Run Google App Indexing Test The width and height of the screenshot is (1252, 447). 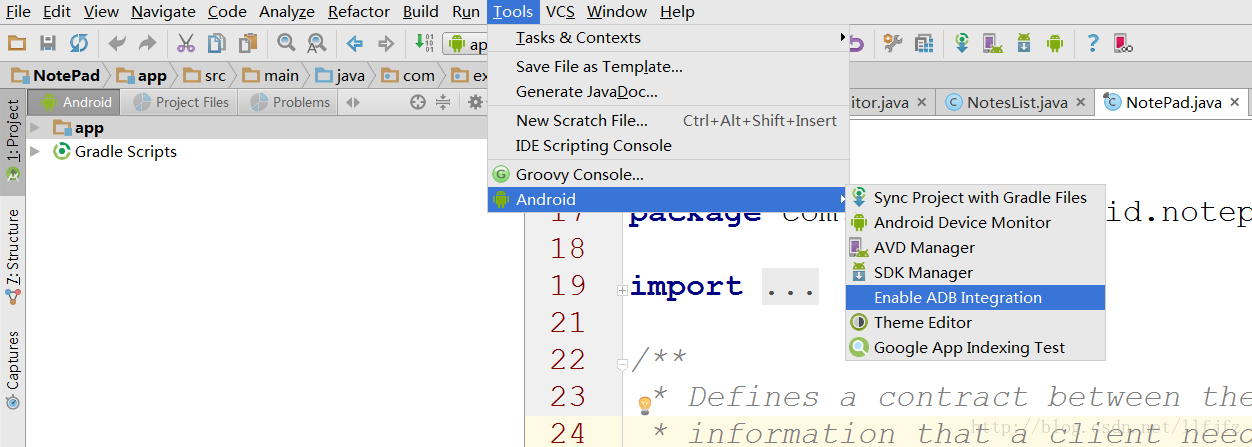click(x=975, y=348)
